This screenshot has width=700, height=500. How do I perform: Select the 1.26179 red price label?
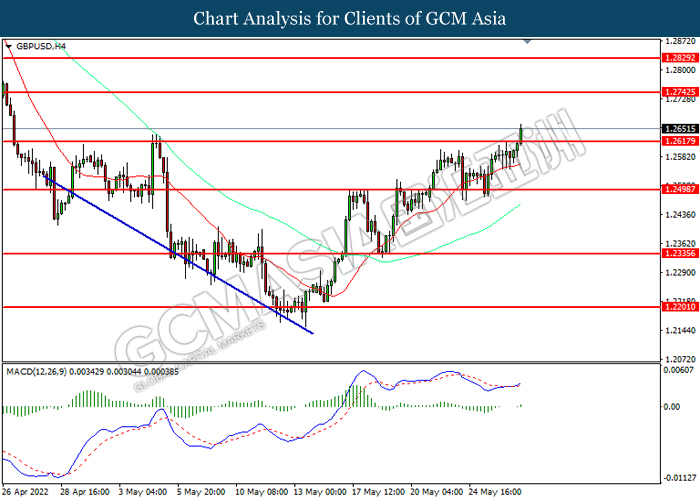pyautogui.click(x=680, y=142)
